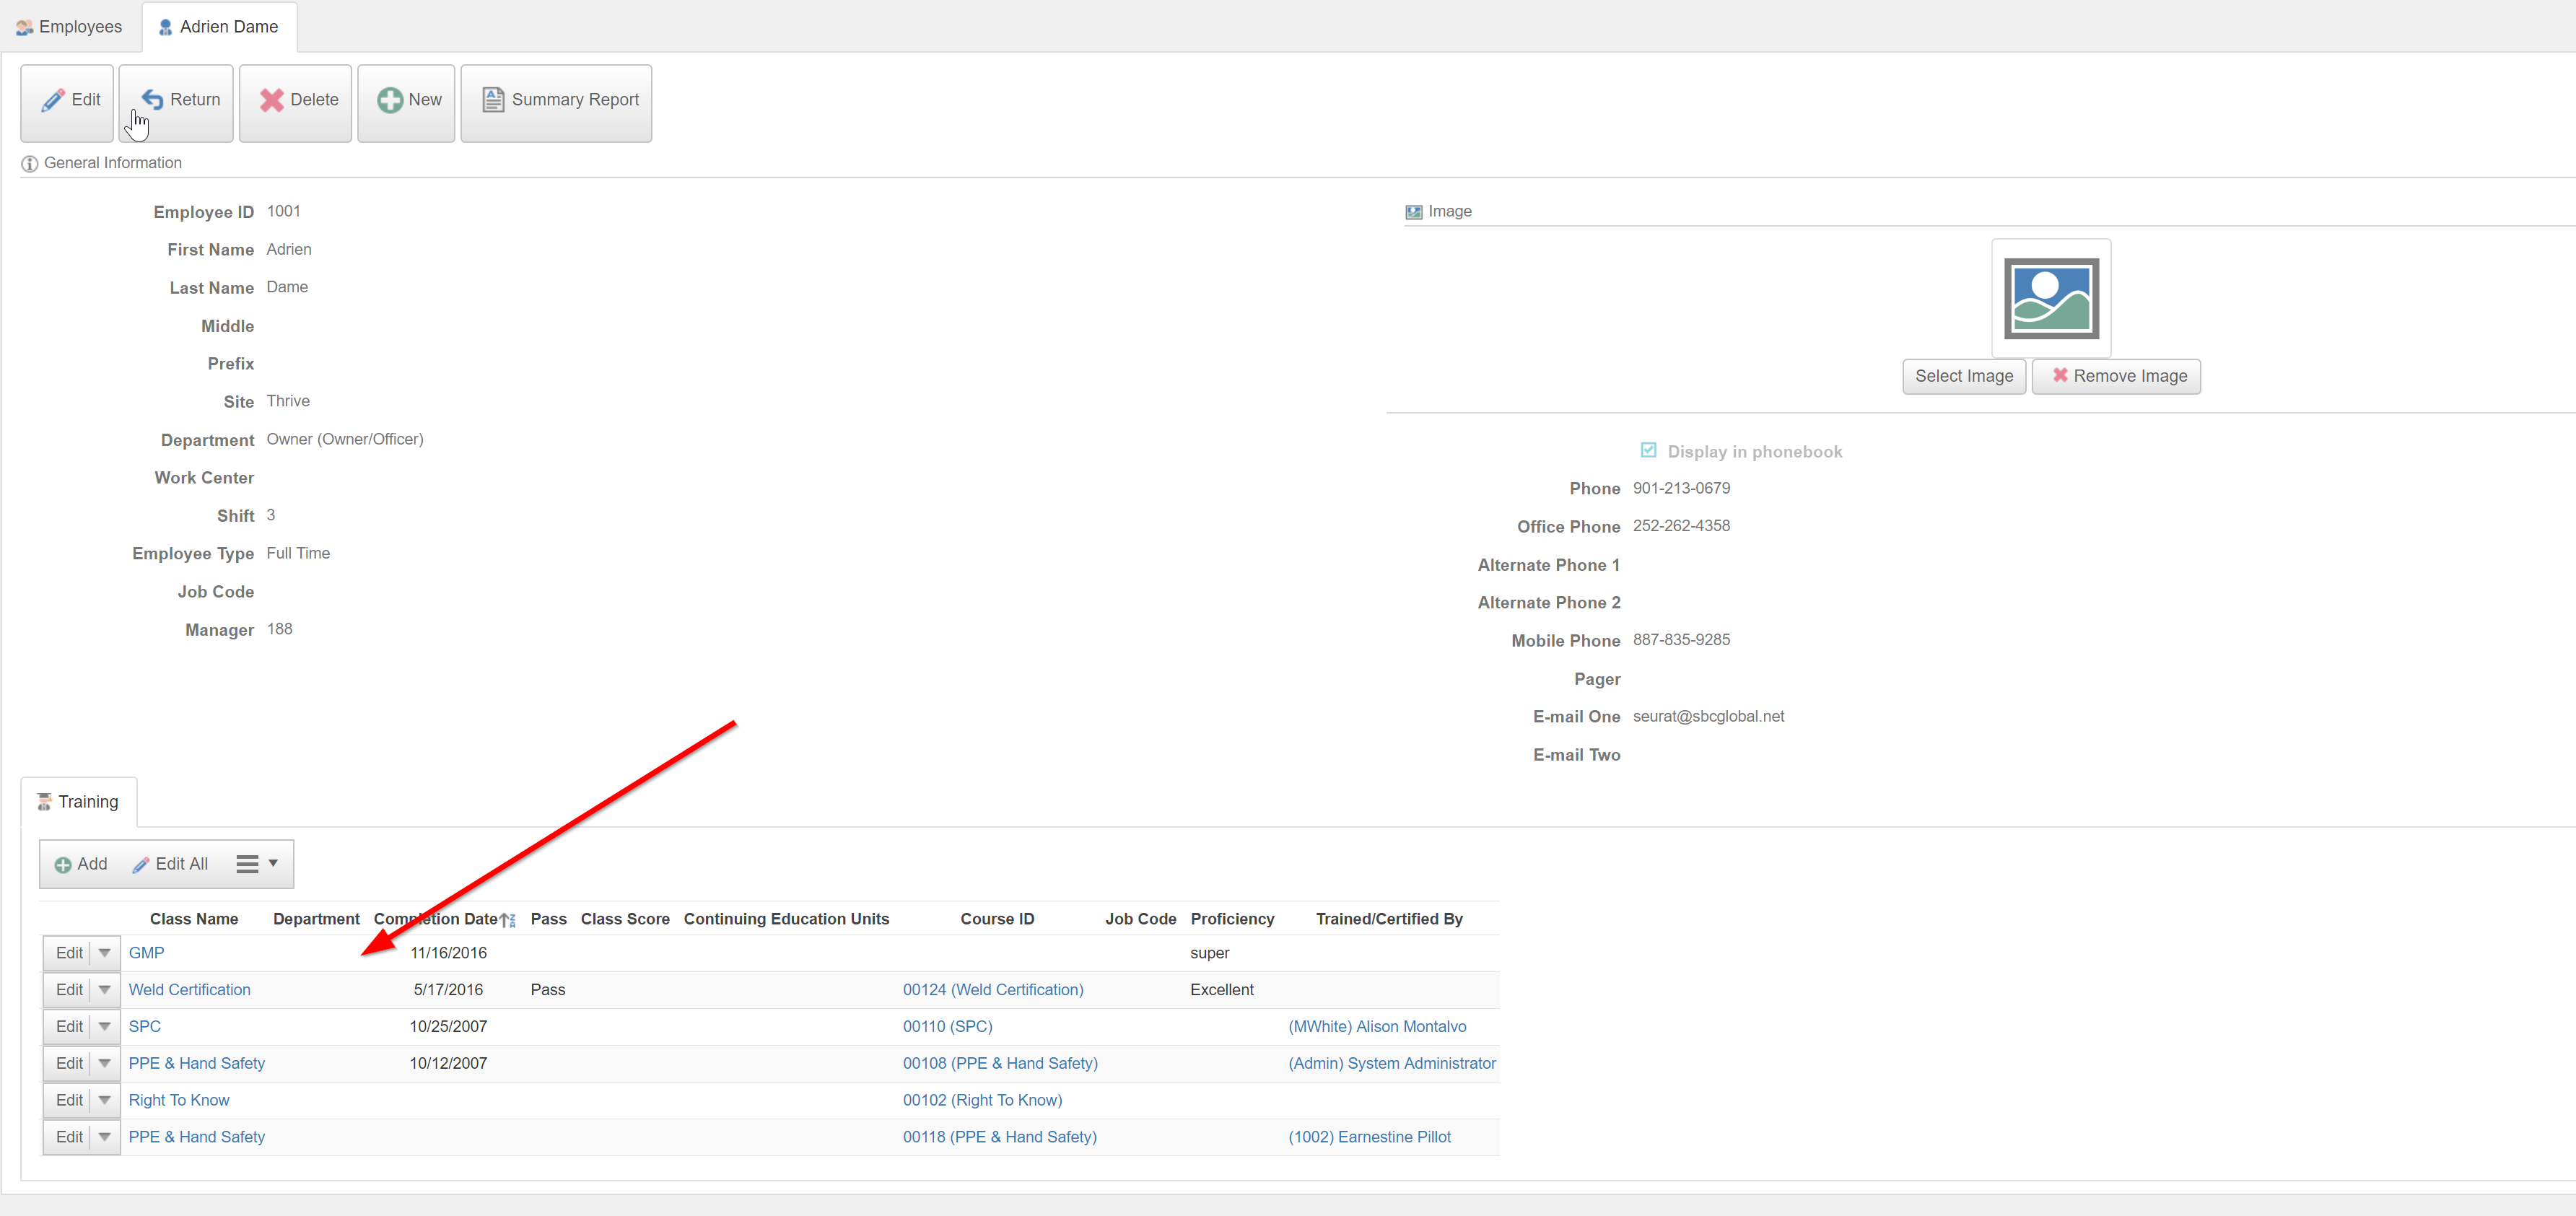The image size is (2576, 1216).
Task: Open dropdown arrow for Right To Know row
Action: click(105, 1101)
